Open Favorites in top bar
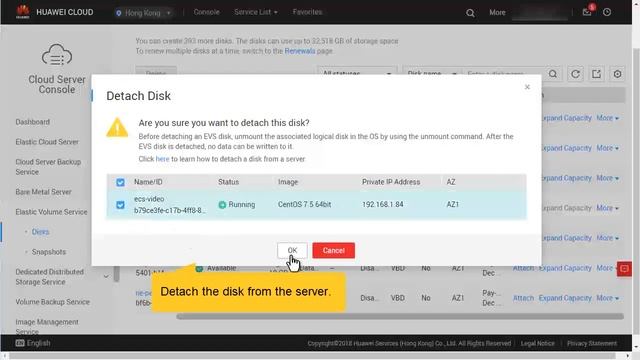The height and width of the screenshot is (360, 640). point(307,12)
